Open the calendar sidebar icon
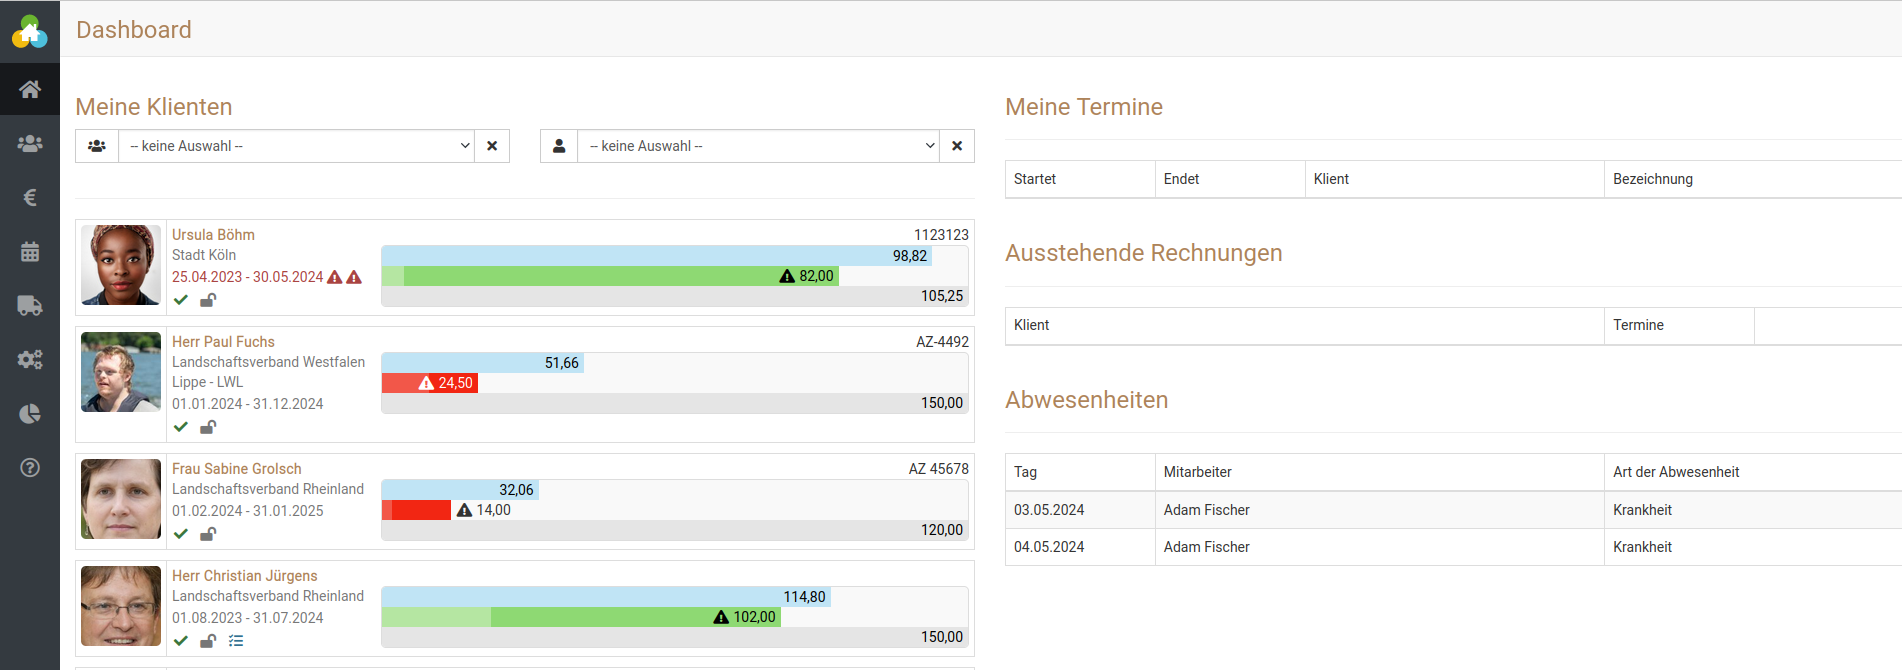 30,252
